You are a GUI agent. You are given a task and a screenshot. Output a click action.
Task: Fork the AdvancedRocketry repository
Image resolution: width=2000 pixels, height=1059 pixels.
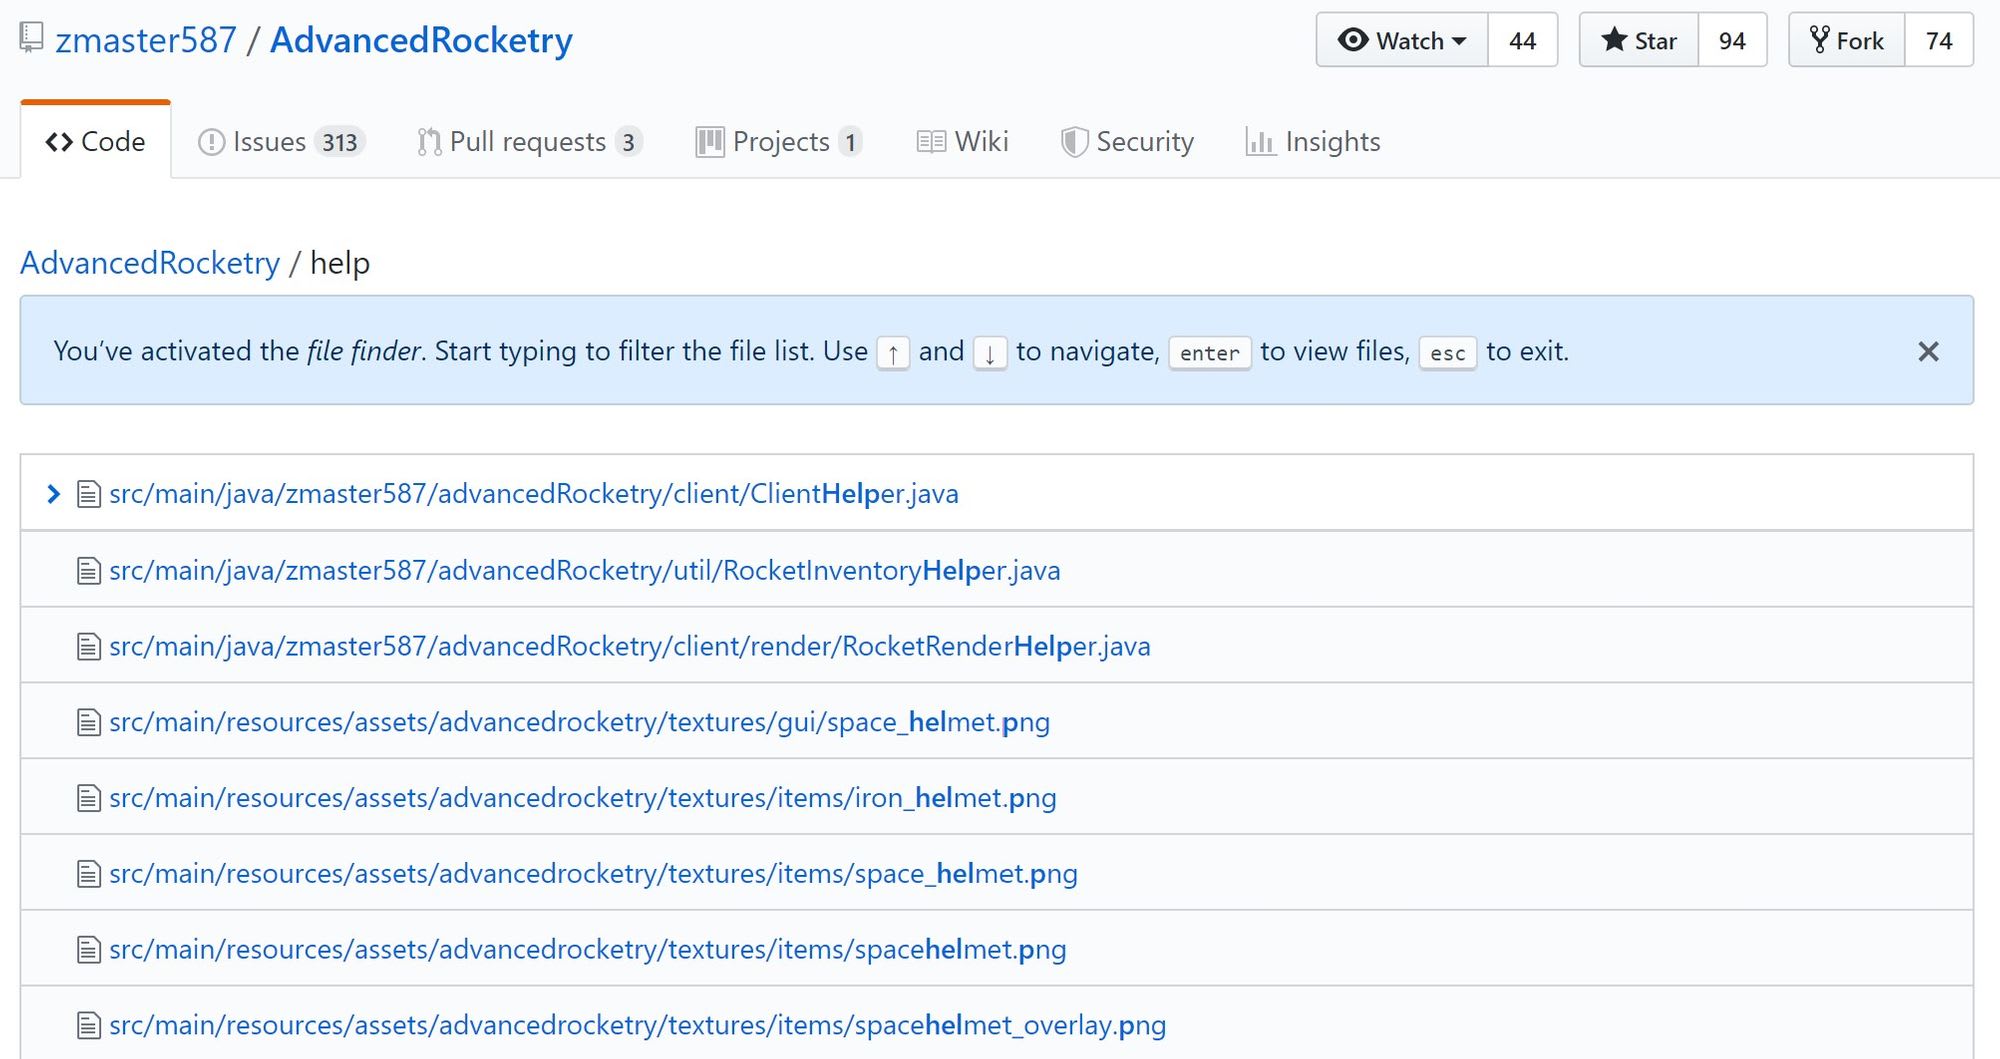click(1847, 40)
